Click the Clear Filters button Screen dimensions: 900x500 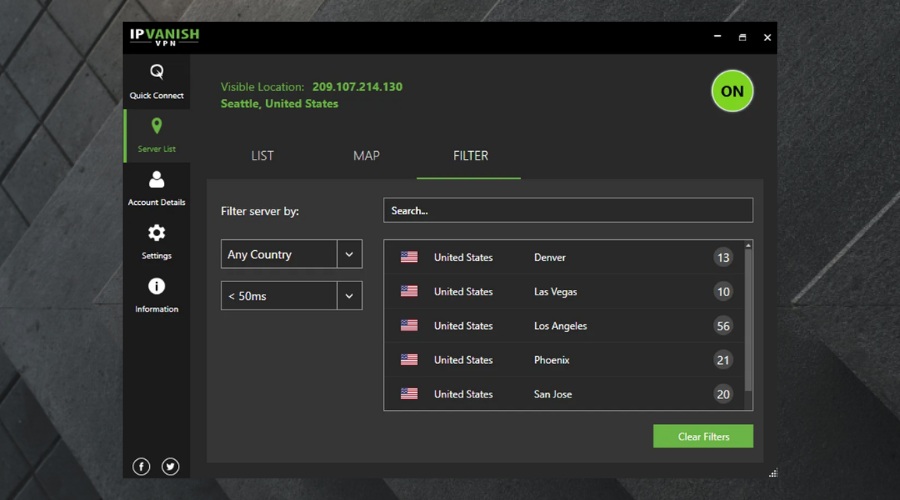pyautogui.click(x=703, y=436)
